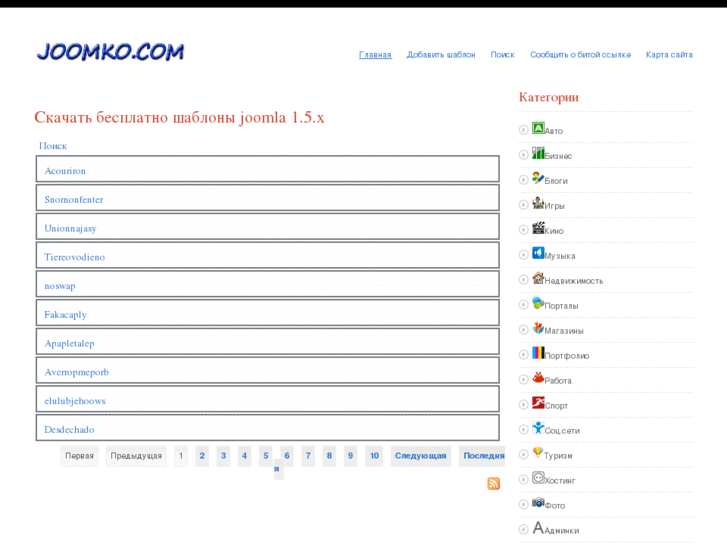Viewport: 727px width, 545px height.
Task: Open the Desdechado template link
Action: coord(69,430)
